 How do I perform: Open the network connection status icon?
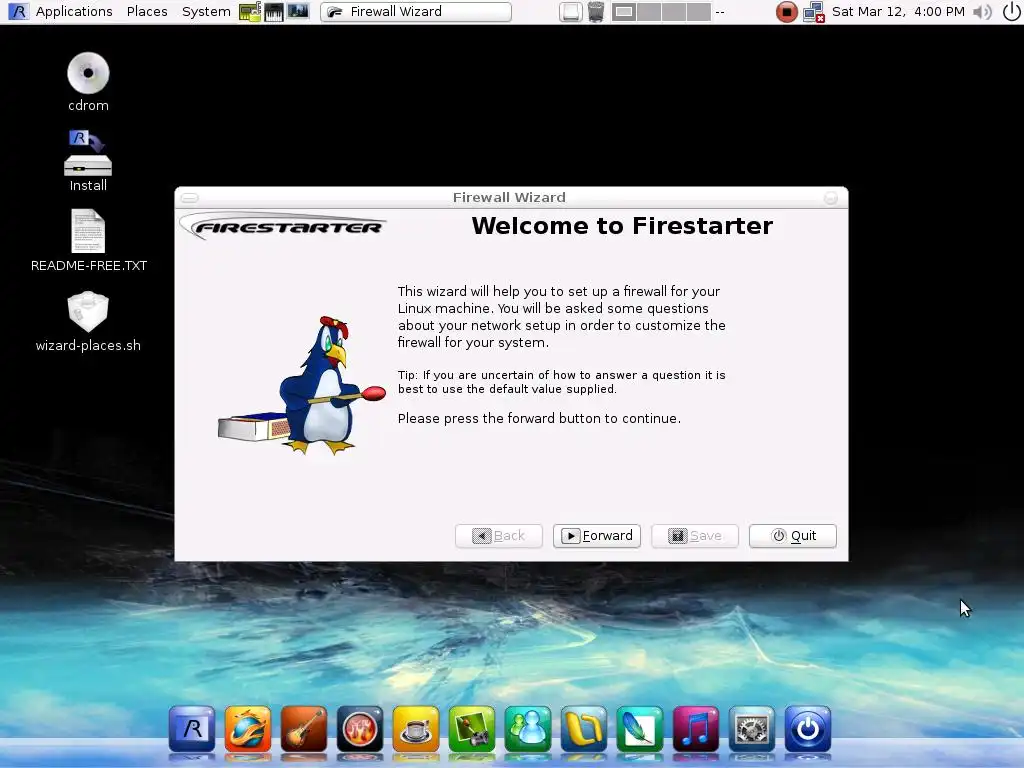814,12
